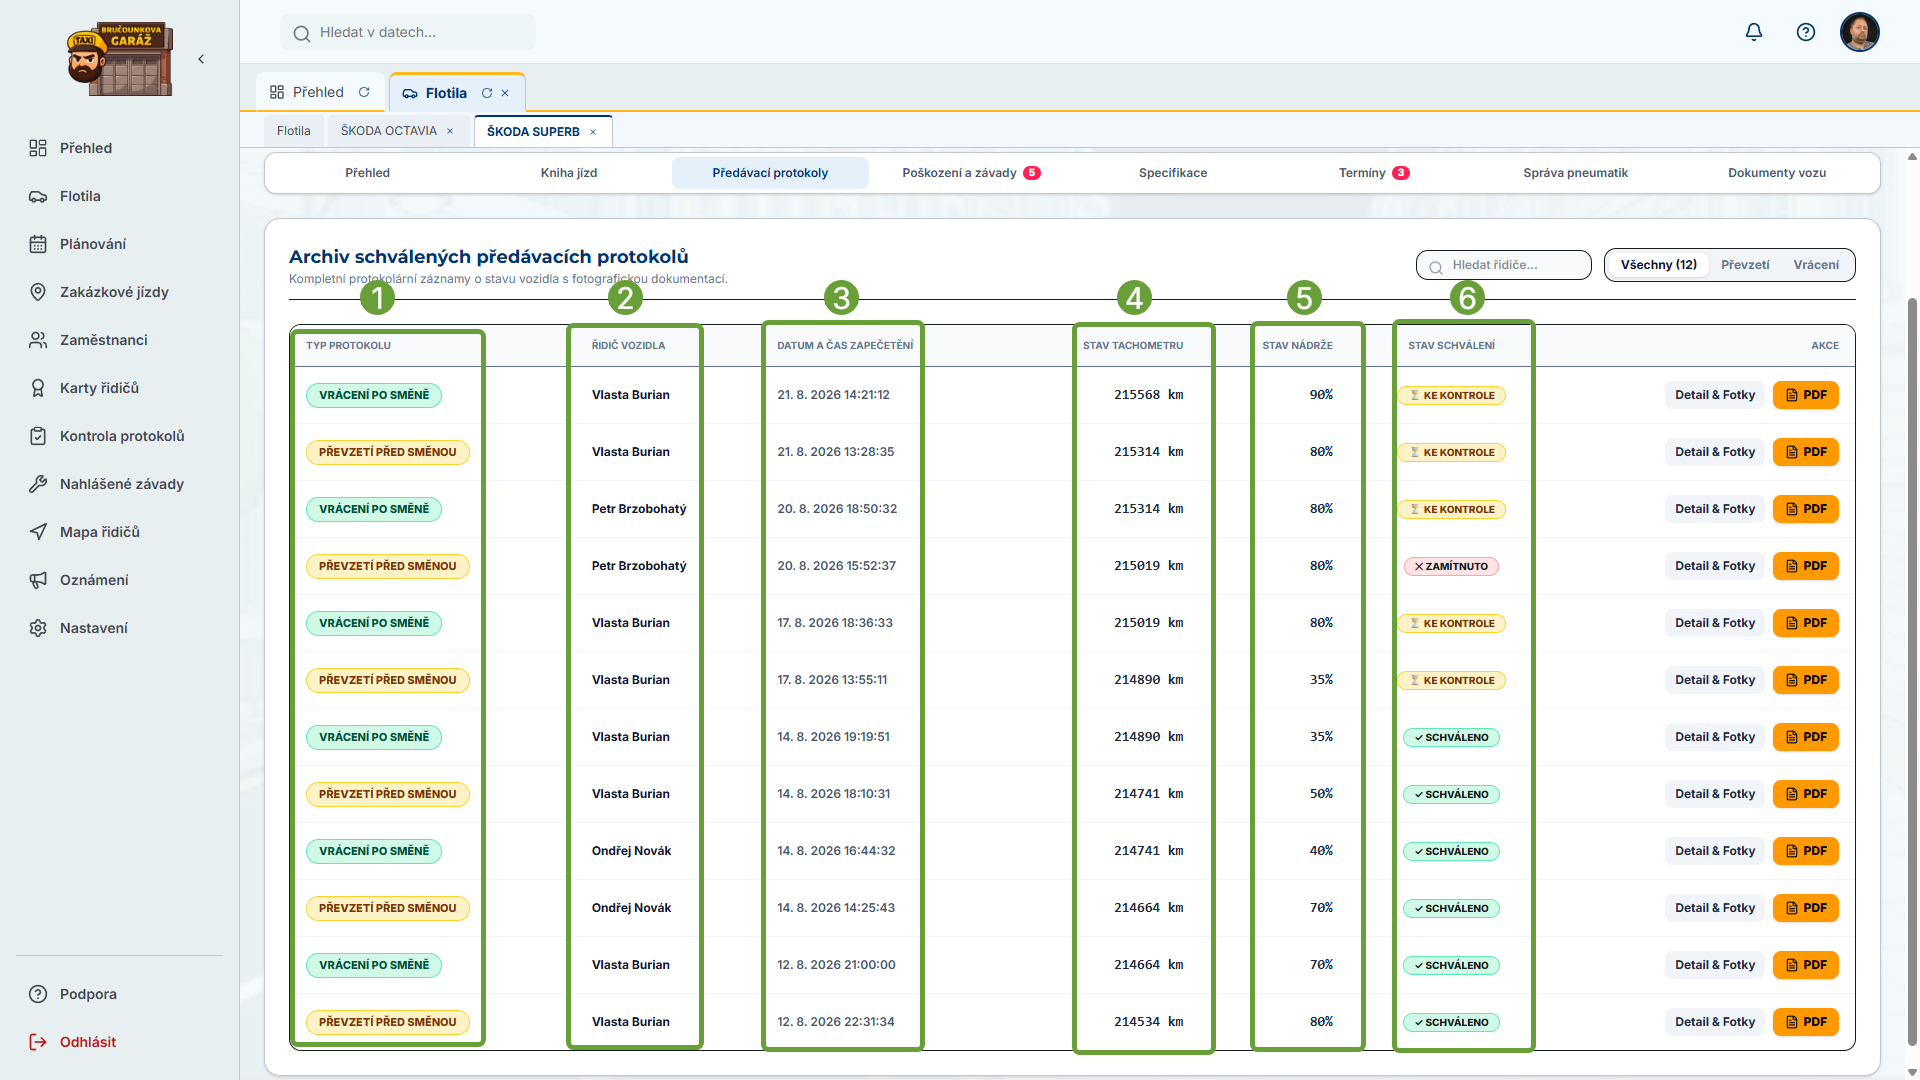This screenshot has width=1920, height=1080.
Task: Open Detail & Fotky for the ZAMÍTNUTO row
Action: [x=1715, y=566]
